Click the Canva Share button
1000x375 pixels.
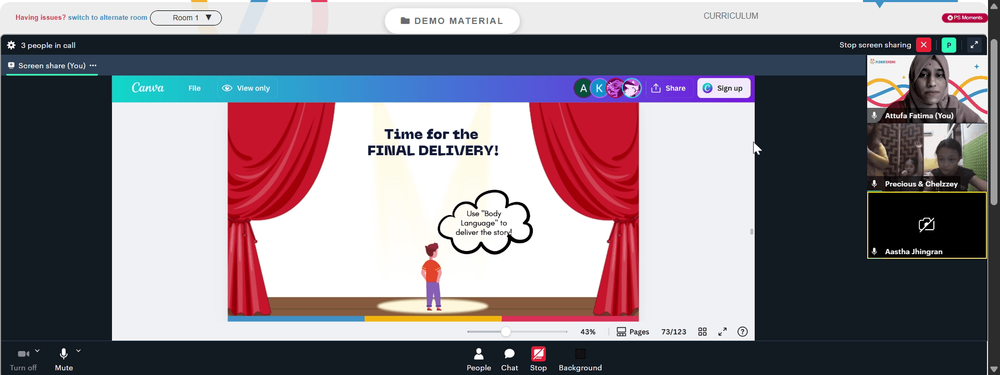coord(668,88)
